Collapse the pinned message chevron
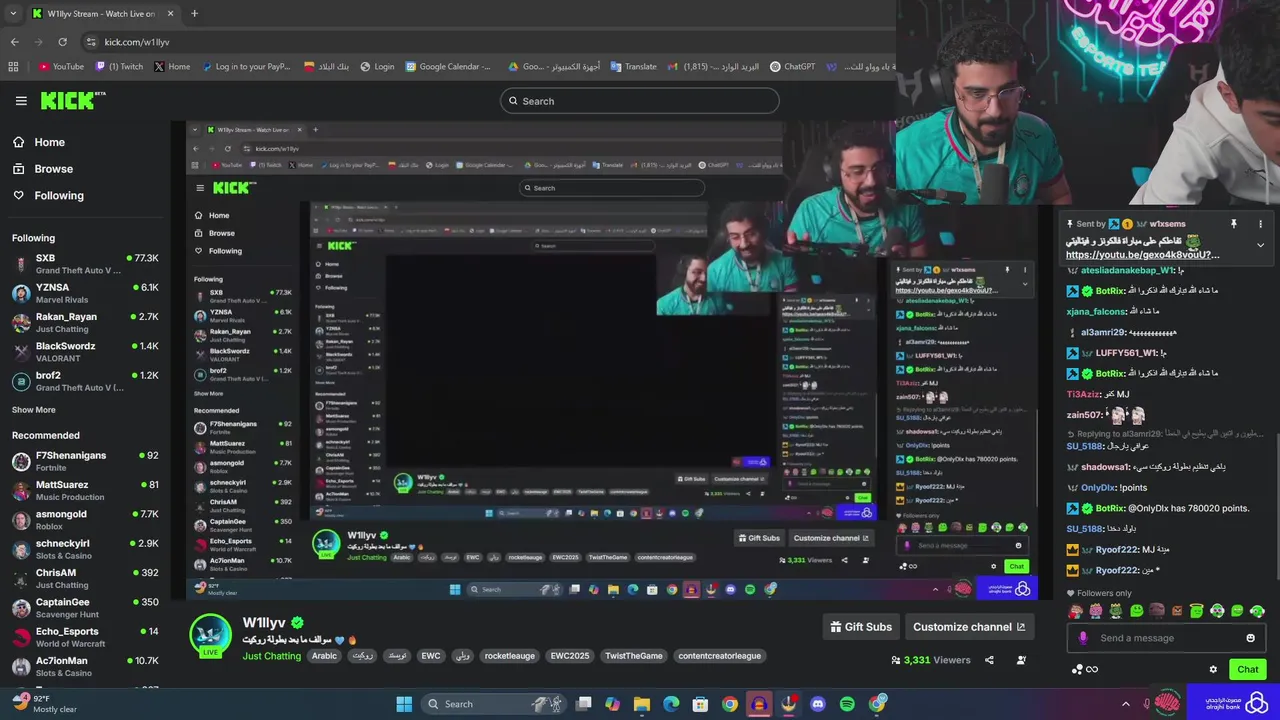This screenshot has height=720, width=1280. coord(1260,245)
